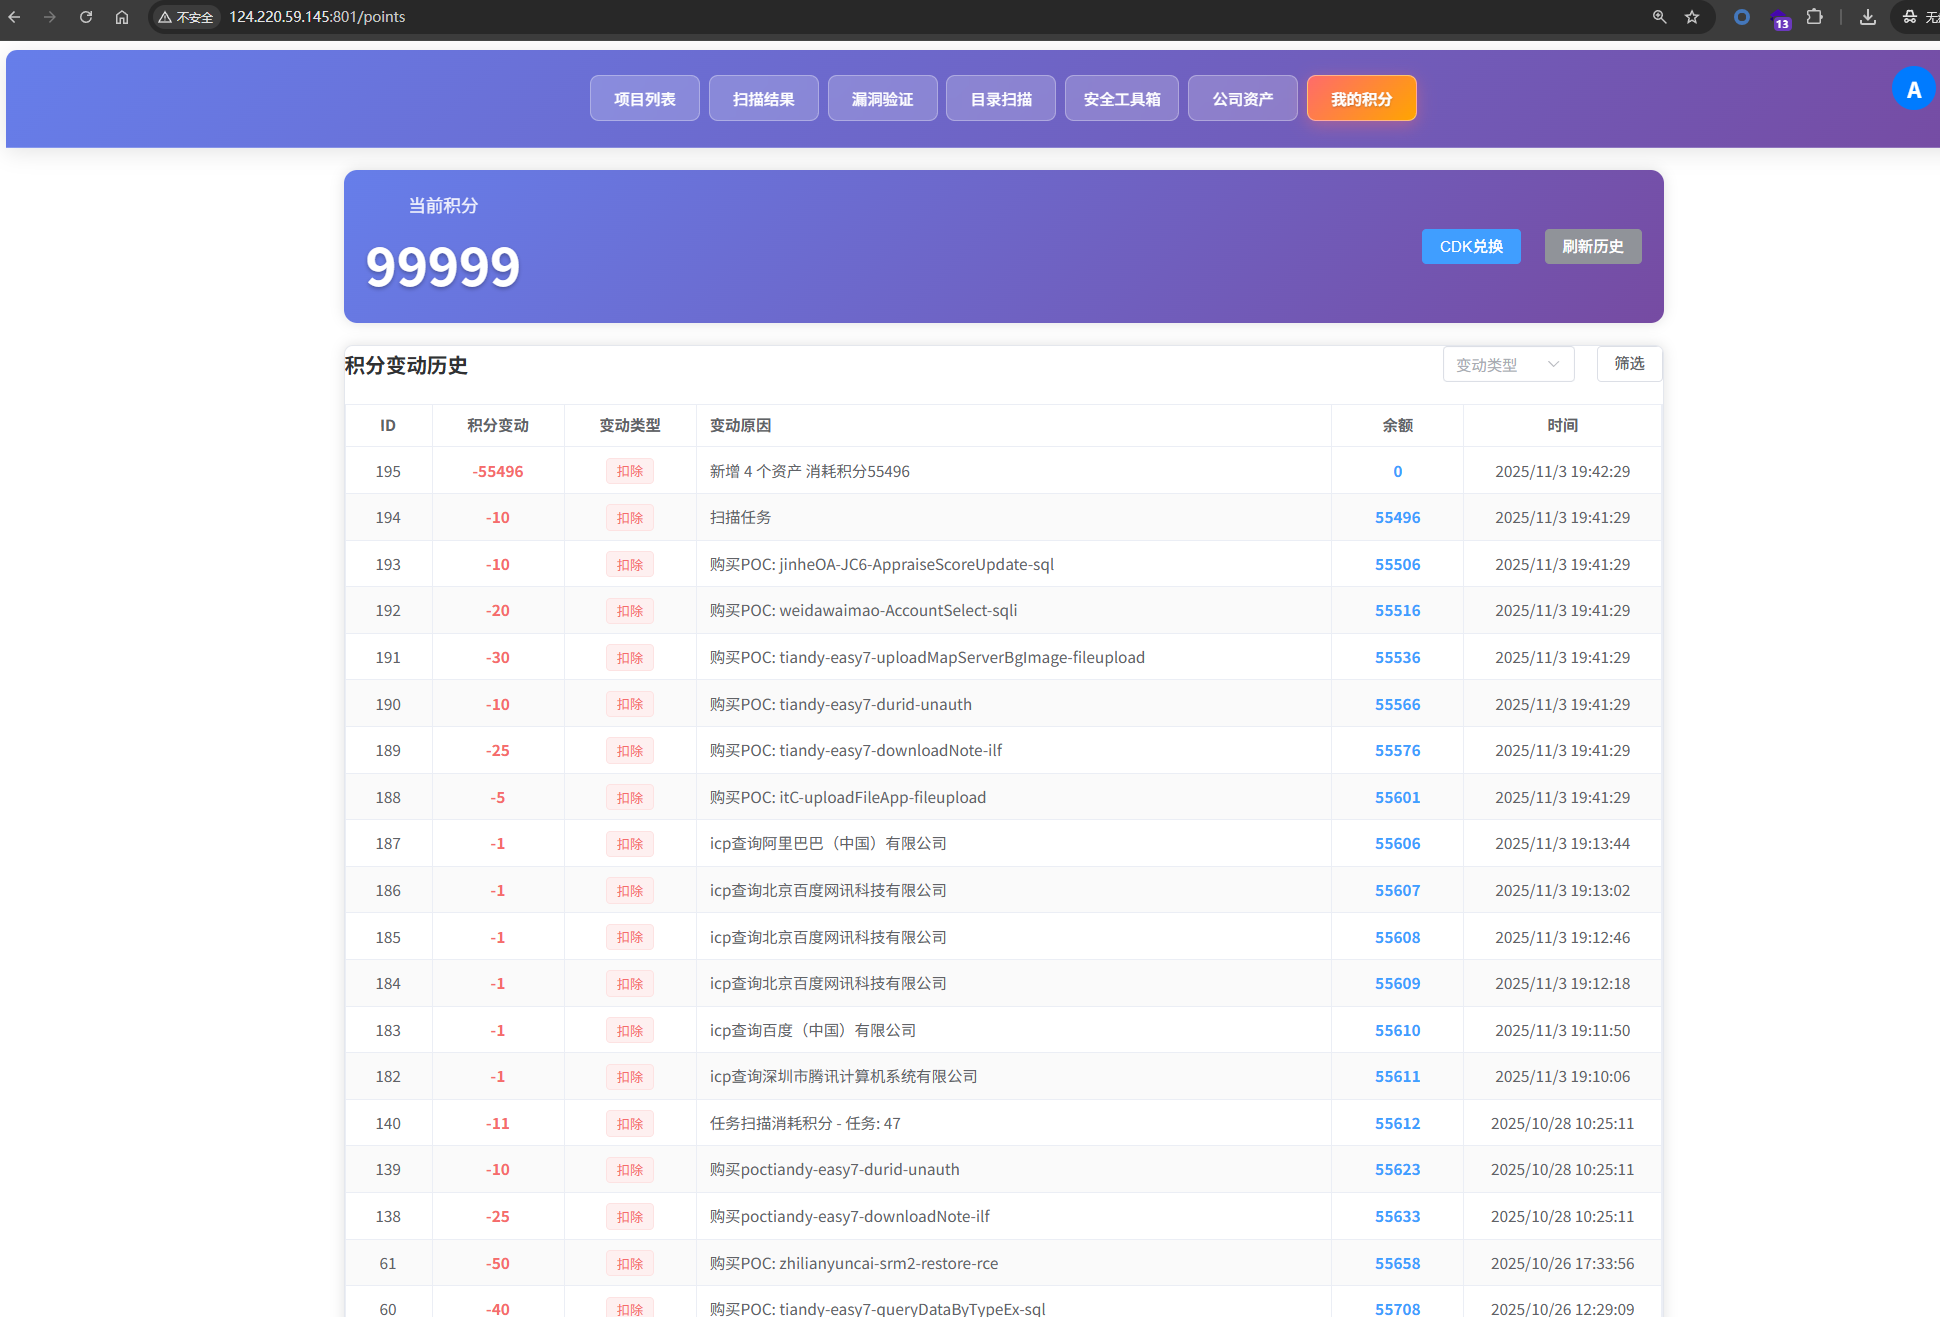This screenshot has height=1317, width=1940.
Task: Expand the 变动类型 dropdown filter
Action: point(1508,365)
